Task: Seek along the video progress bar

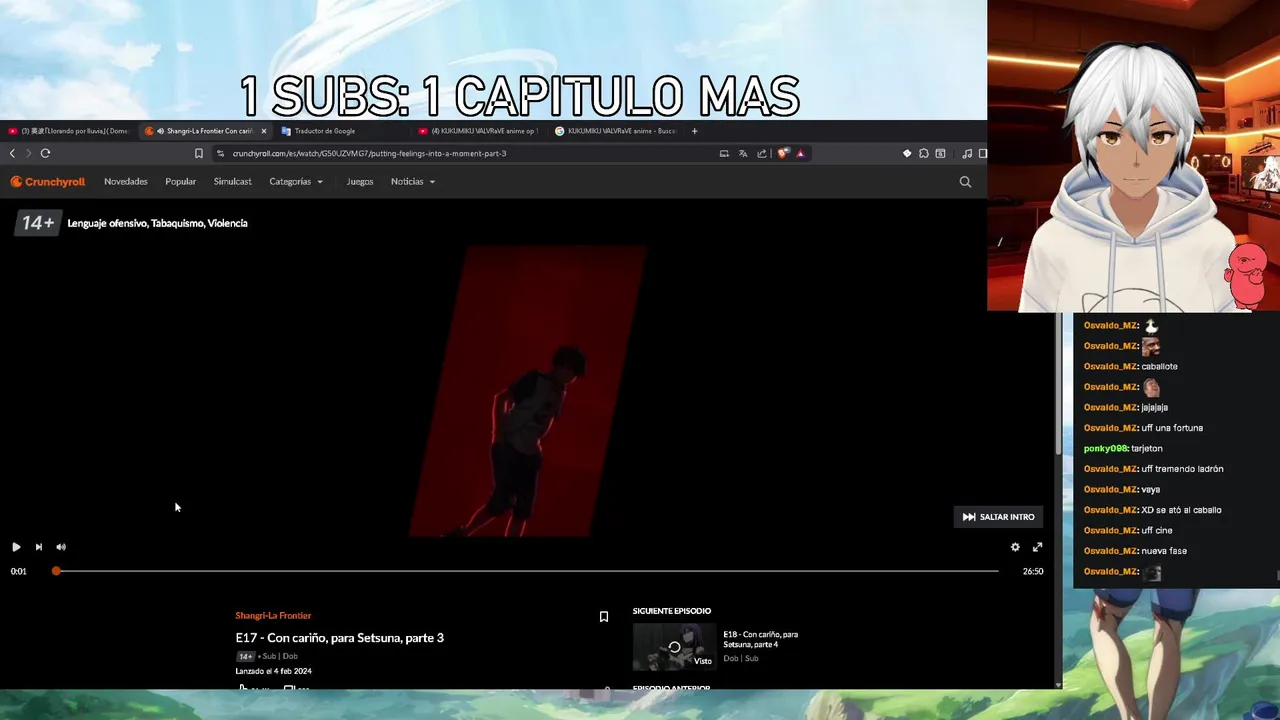Action: [x=527, y=571]
